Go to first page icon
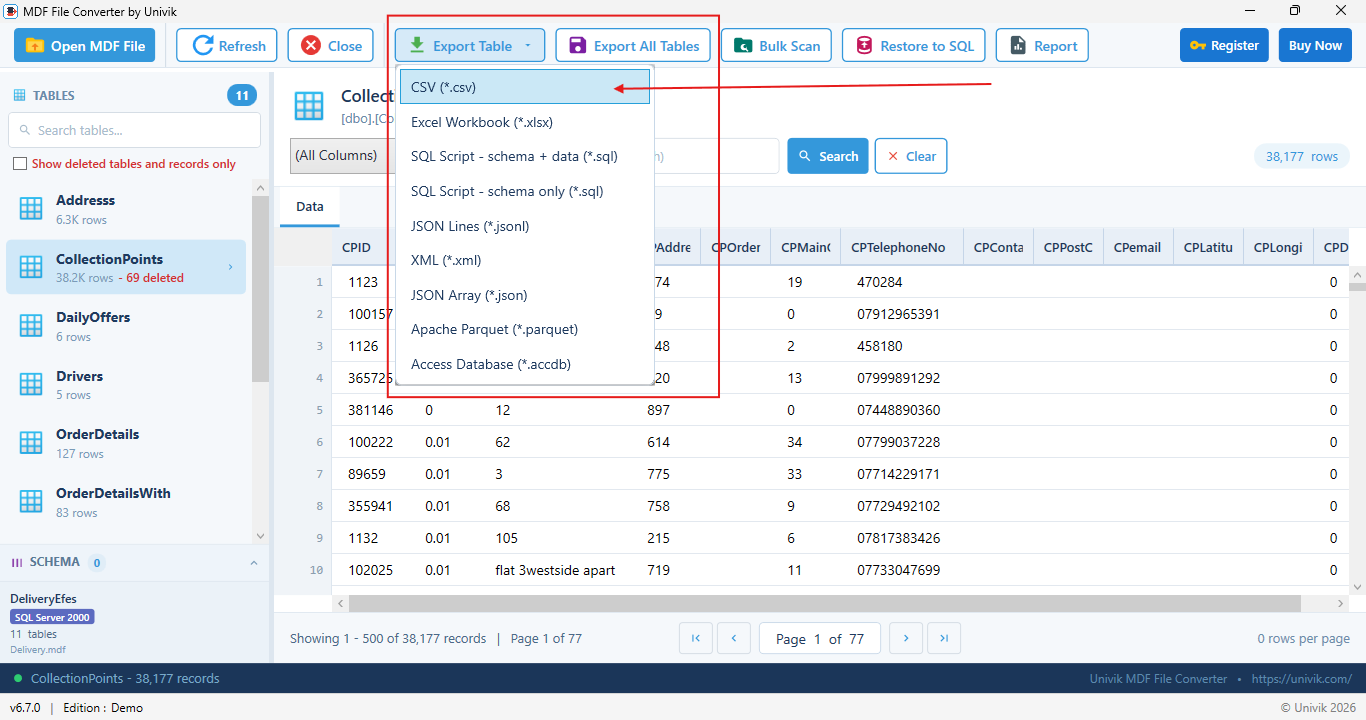Screen dimensions: 1366x720 [696, 638]
